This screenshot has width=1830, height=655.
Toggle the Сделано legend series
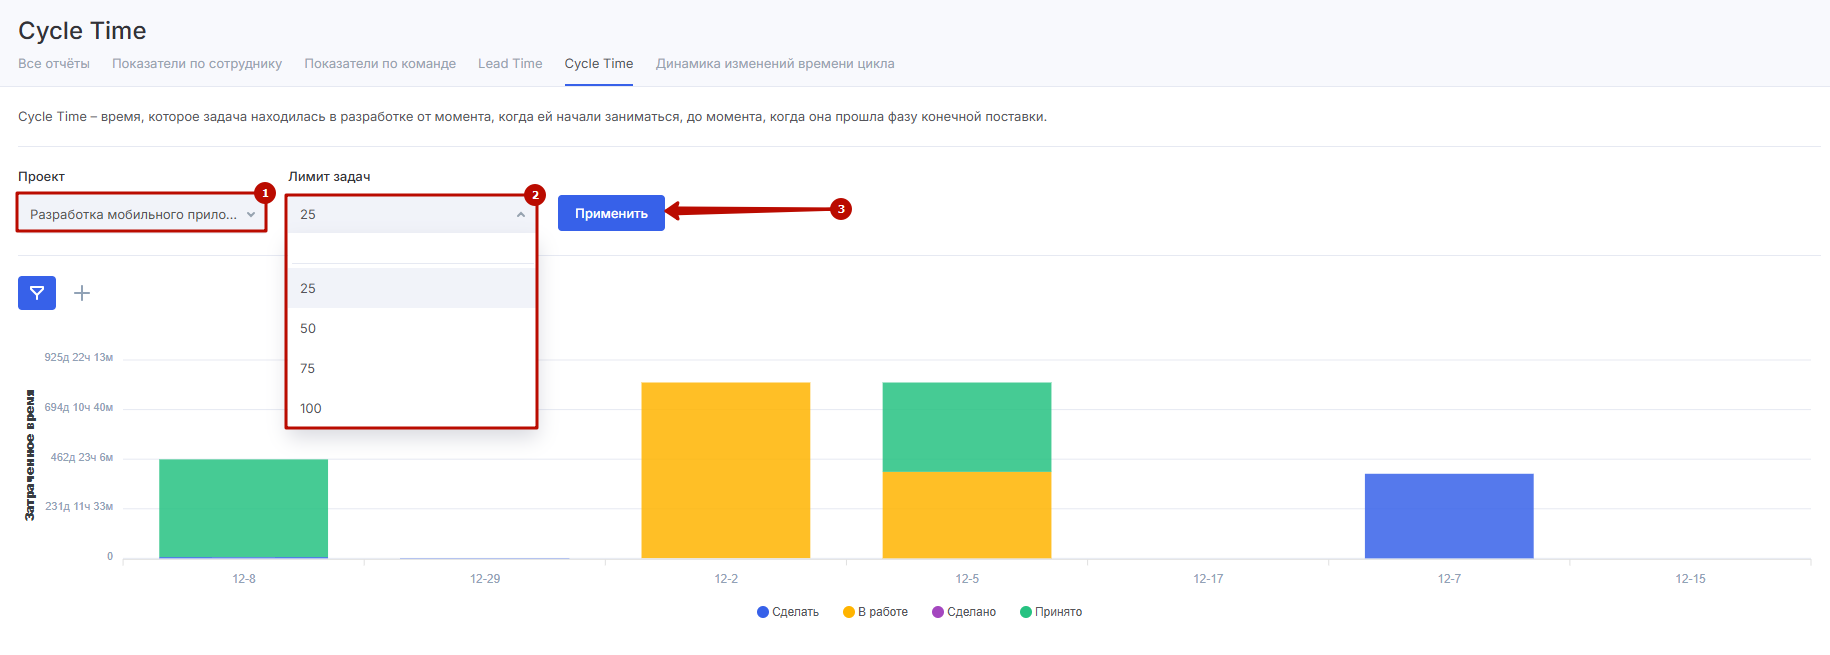tap(964, 612)
